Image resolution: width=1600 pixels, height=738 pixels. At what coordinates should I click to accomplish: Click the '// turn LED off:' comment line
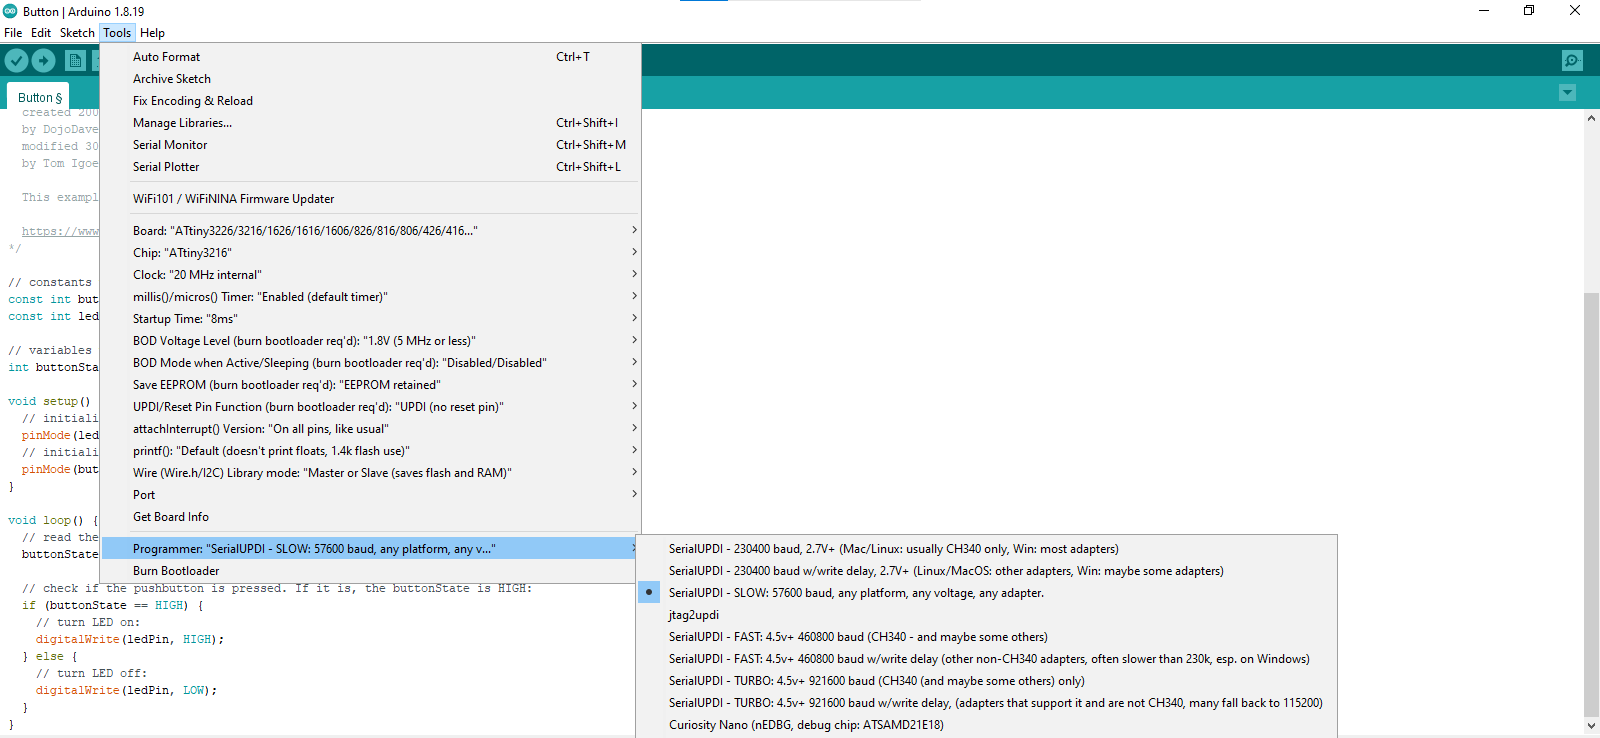(x=91, y=673)
